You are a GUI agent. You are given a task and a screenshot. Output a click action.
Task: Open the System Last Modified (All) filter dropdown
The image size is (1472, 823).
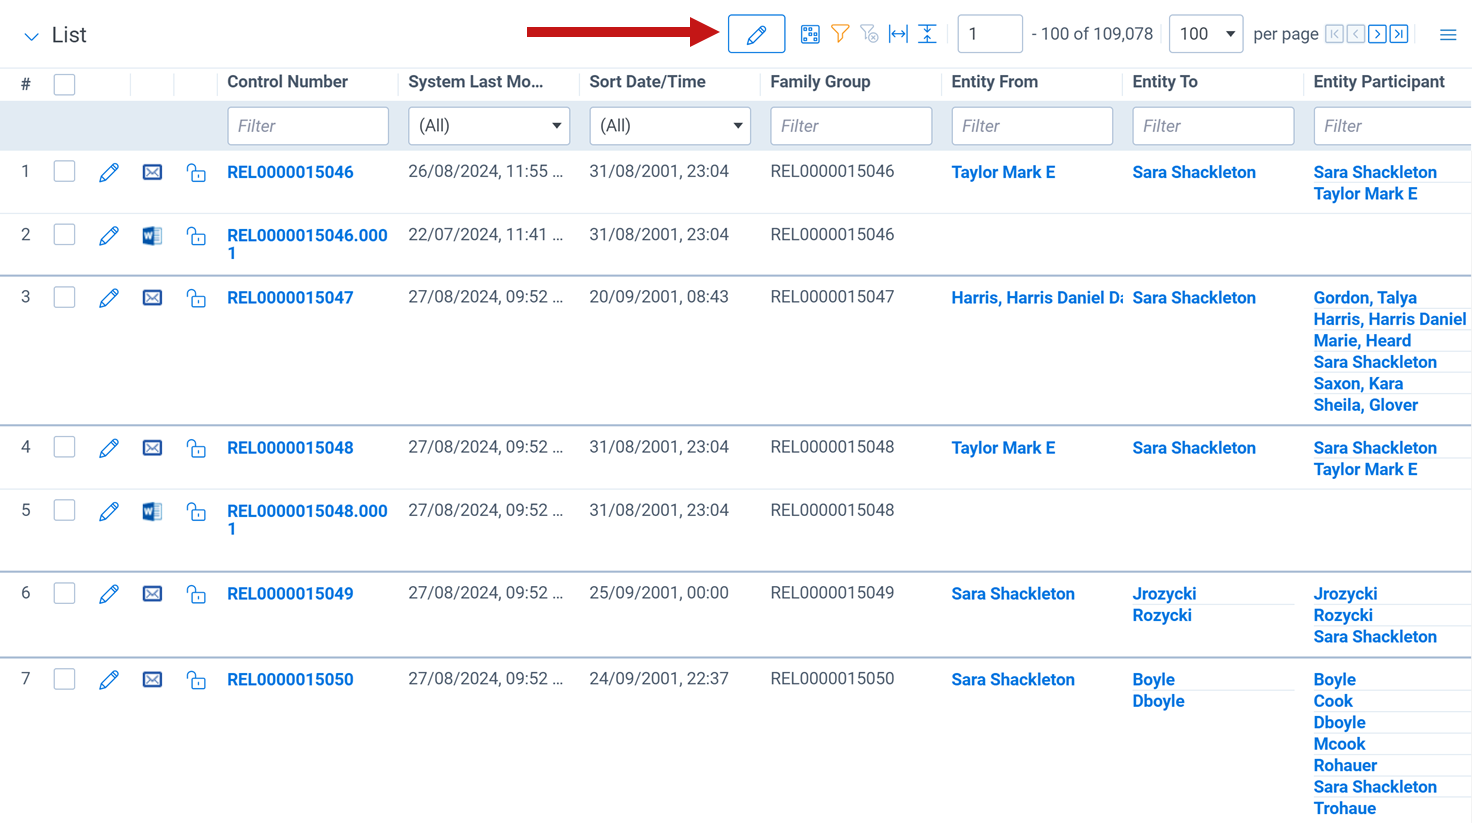489,126
